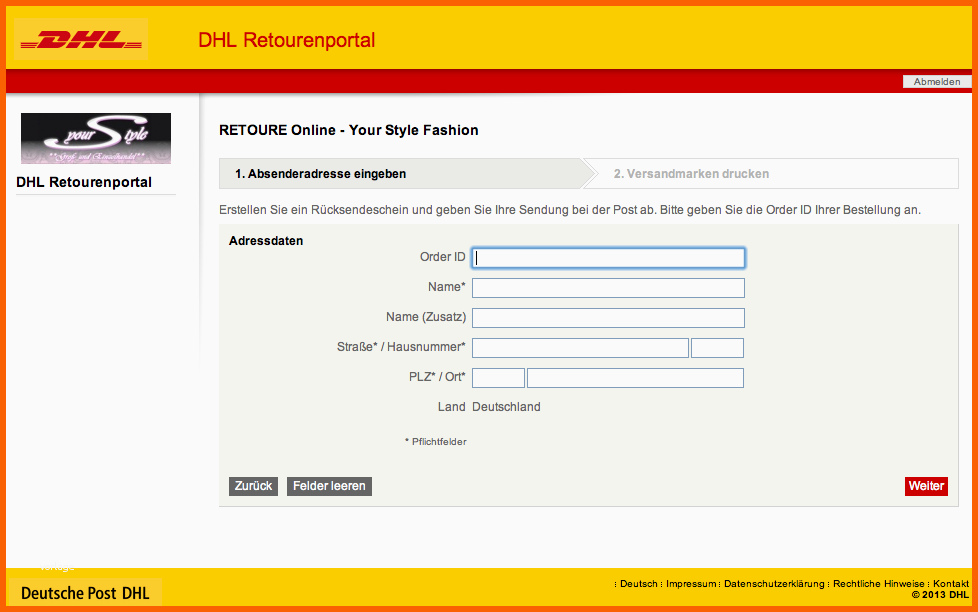Click the Hausnummer small input box

(717, 347)
